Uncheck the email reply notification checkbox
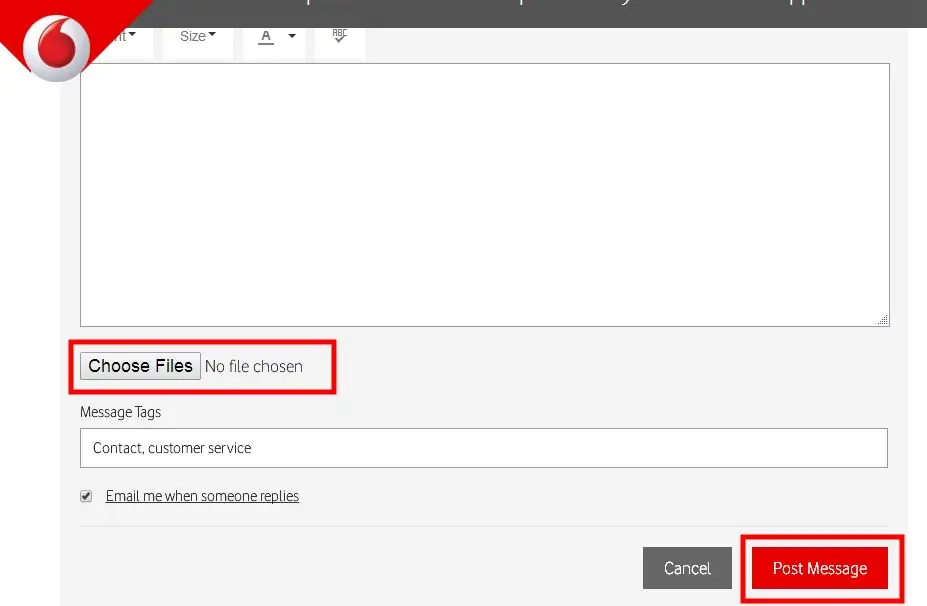The image size is (927, 606). [x=86, y=496]
